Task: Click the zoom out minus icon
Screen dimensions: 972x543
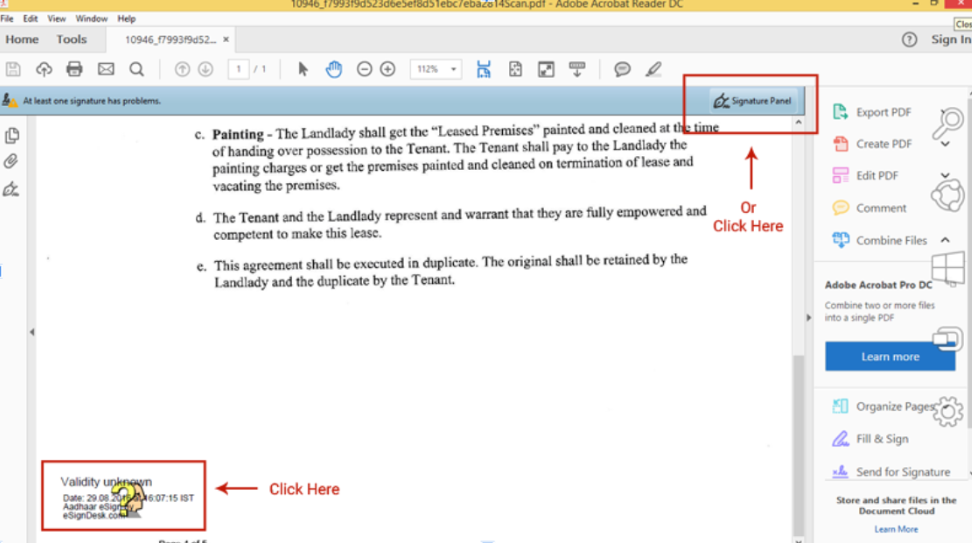Action: point(364,69)
